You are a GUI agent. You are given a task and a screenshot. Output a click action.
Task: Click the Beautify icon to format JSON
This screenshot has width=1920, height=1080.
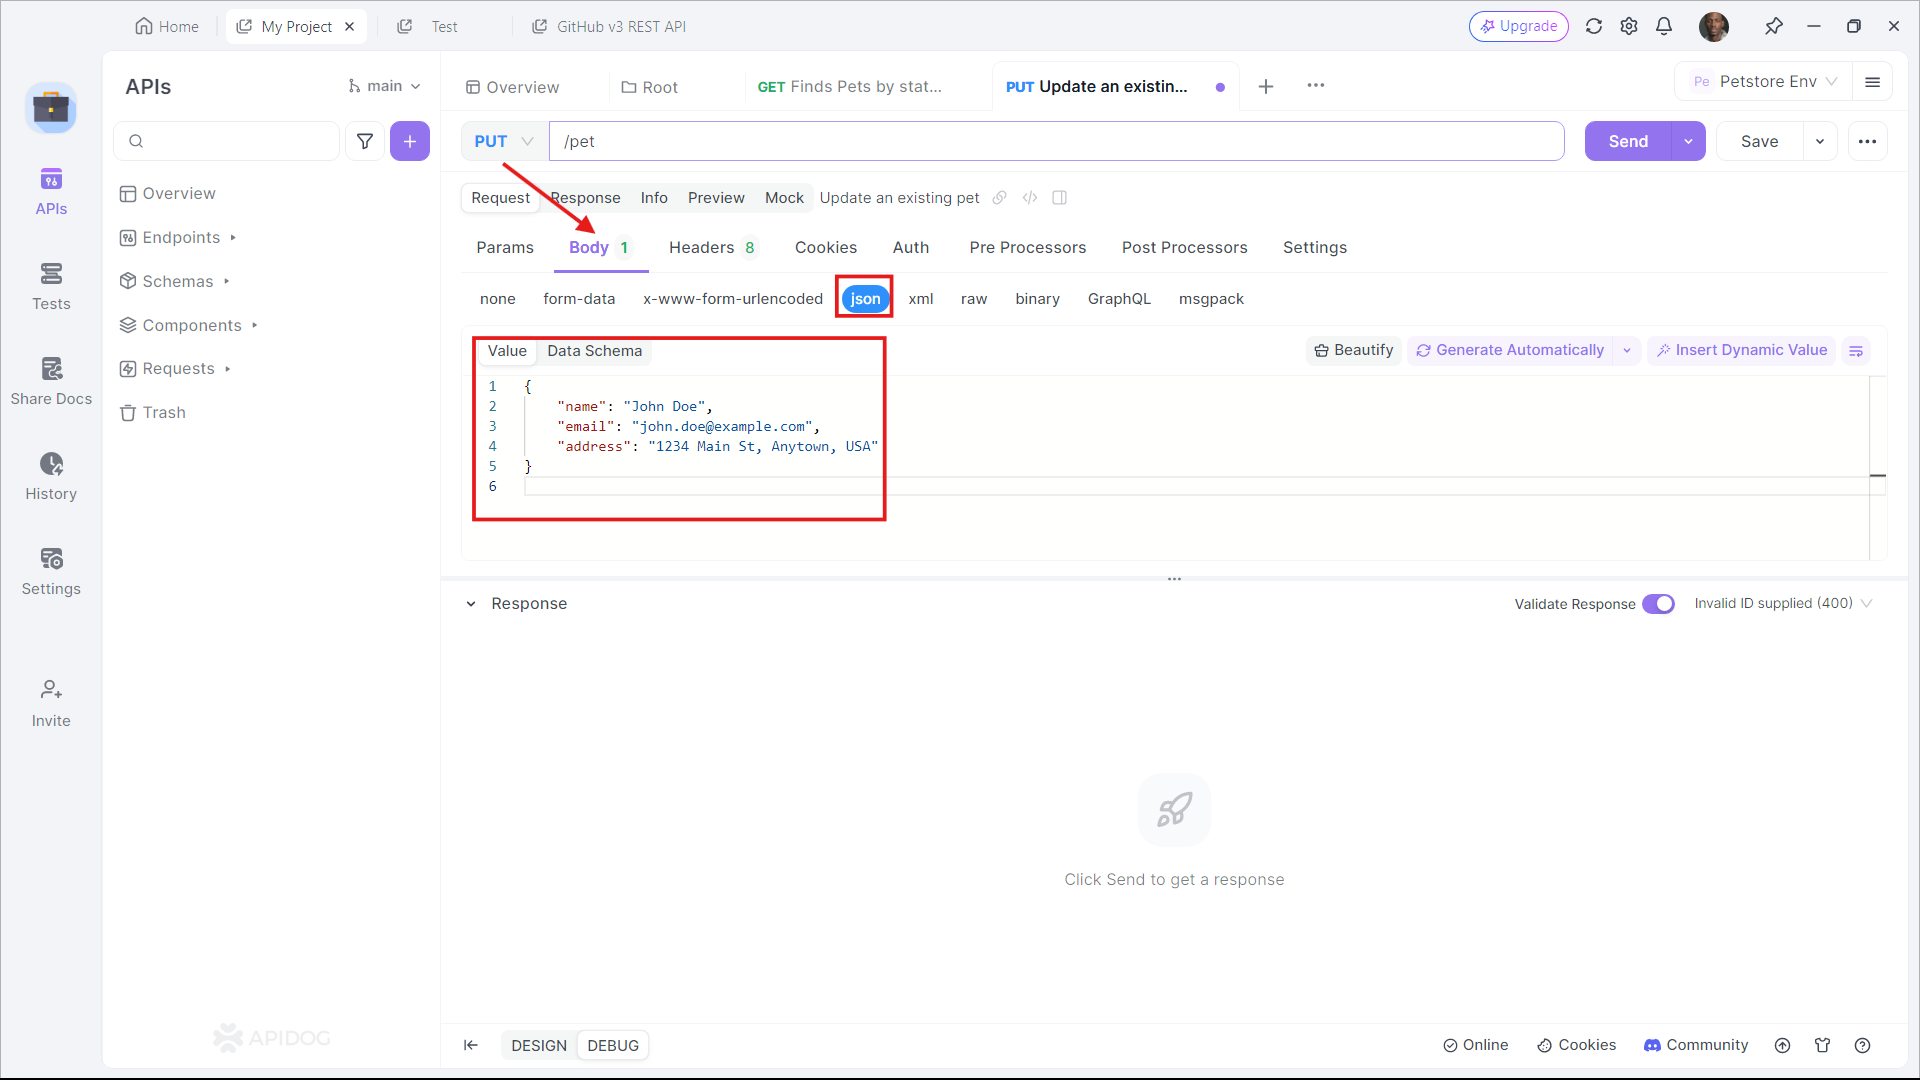tap(1352, 349)
